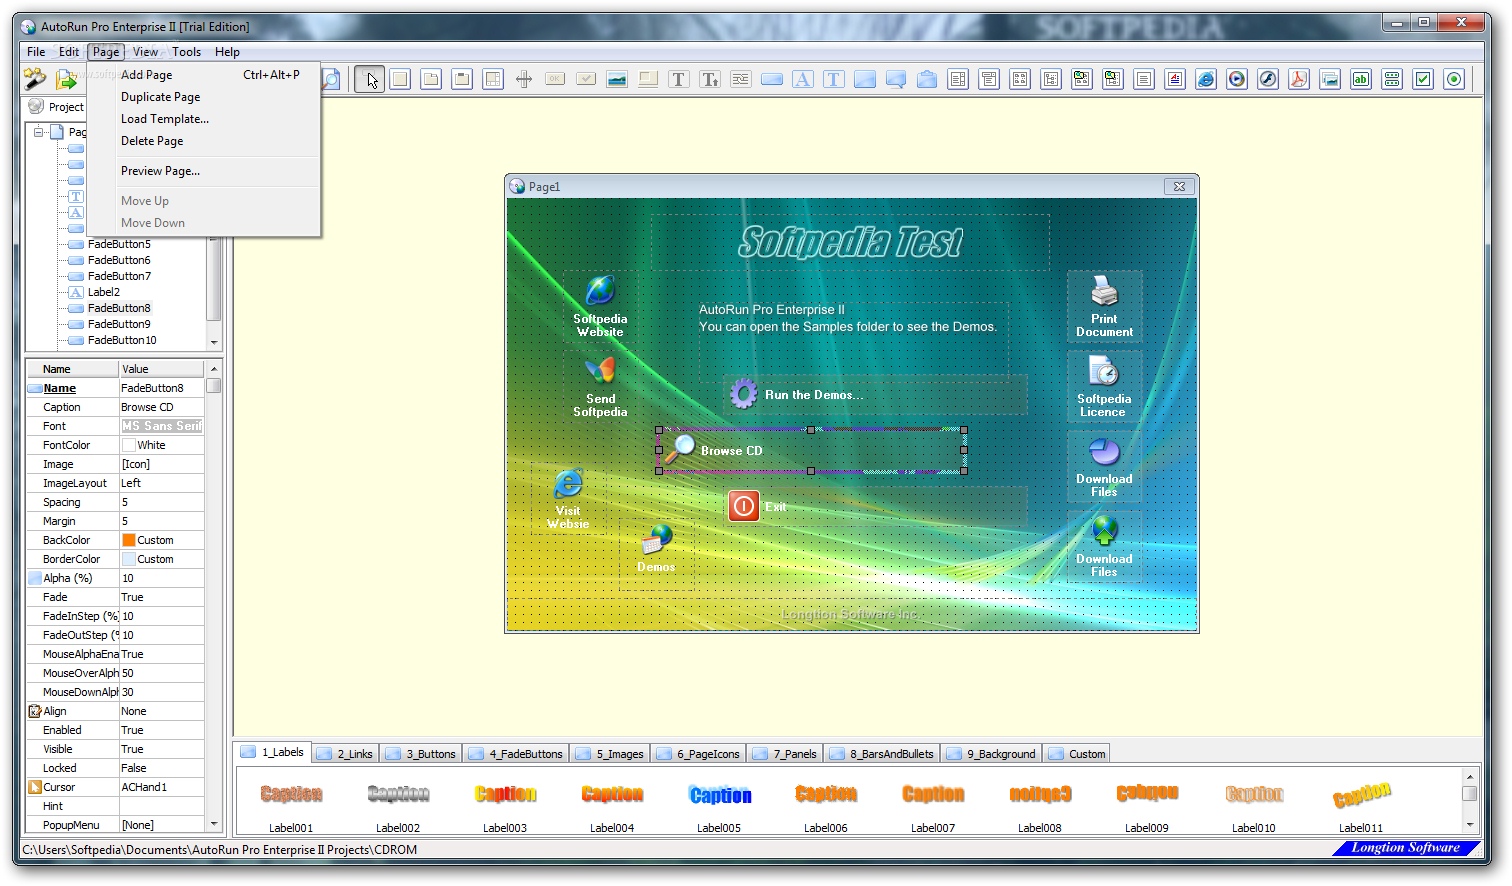Insert a Flash object

click(1268, 79)
